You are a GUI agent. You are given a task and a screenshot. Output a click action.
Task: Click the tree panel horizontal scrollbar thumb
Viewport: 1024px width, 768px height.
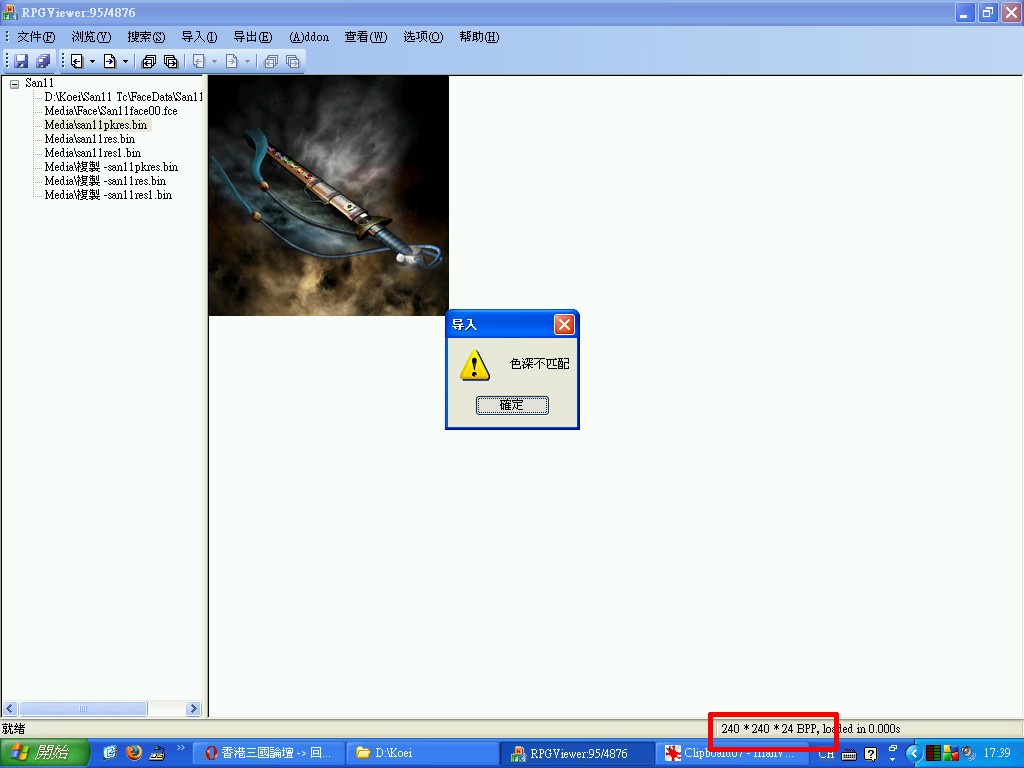pos(83,709)
